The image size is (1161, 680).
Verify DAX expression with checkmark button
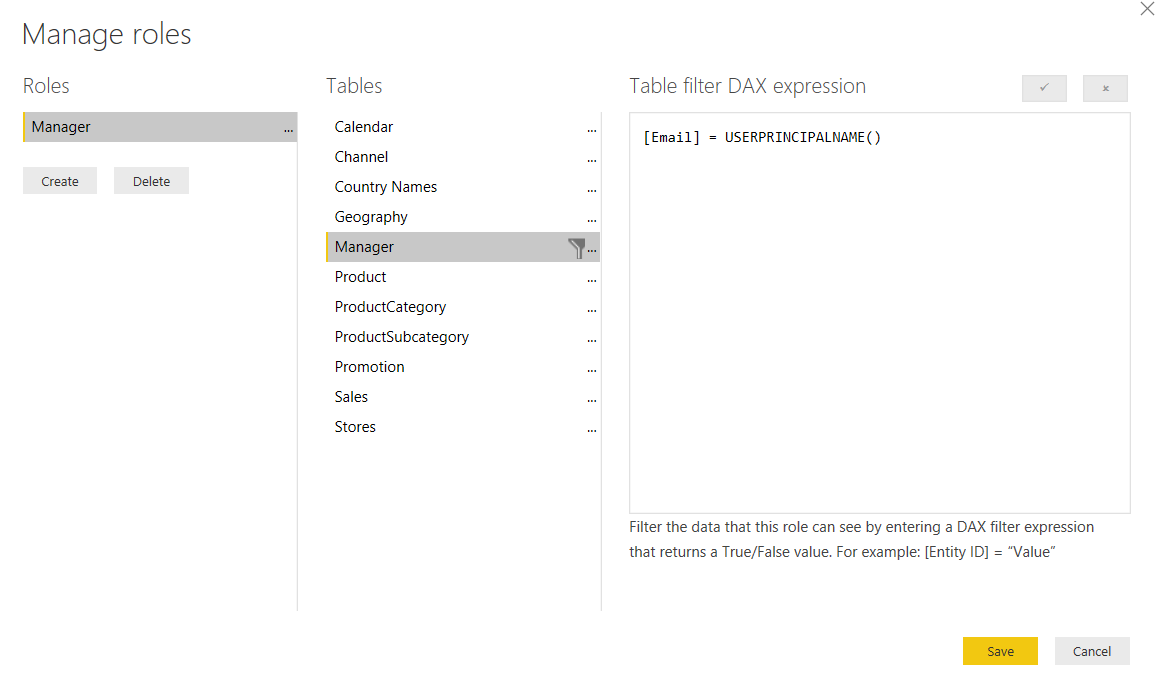1044,88
